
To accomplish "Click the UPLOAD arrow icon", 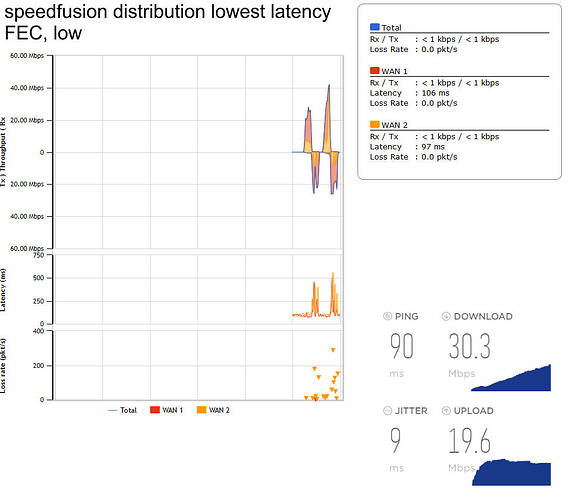I will pos(446,411).
